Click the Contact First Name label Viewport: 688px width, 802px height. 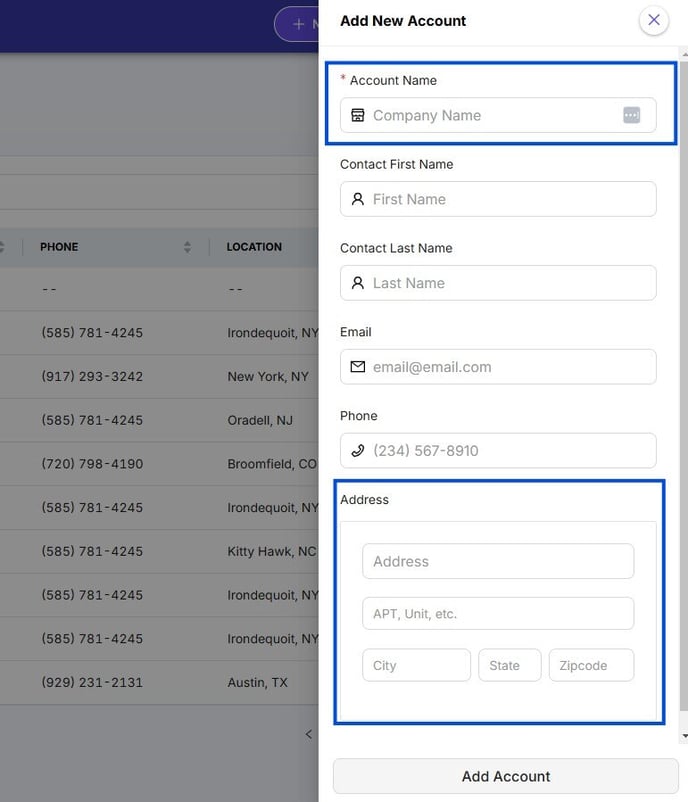click(x=396, y=164)
